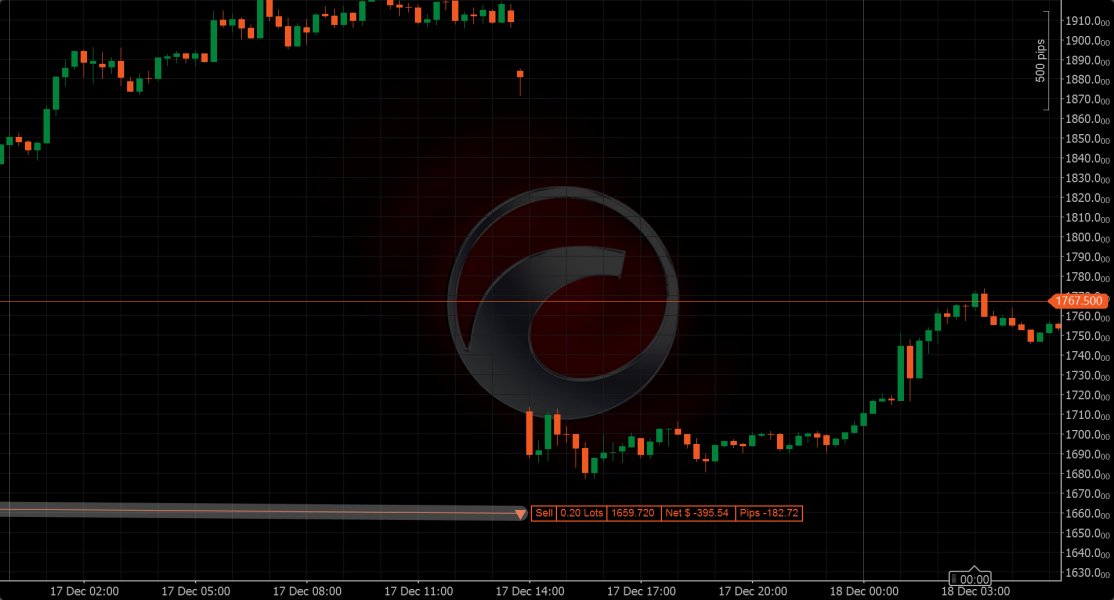Click the Sell label on position line
1114x600 pixels.
(x=544, y=513)
